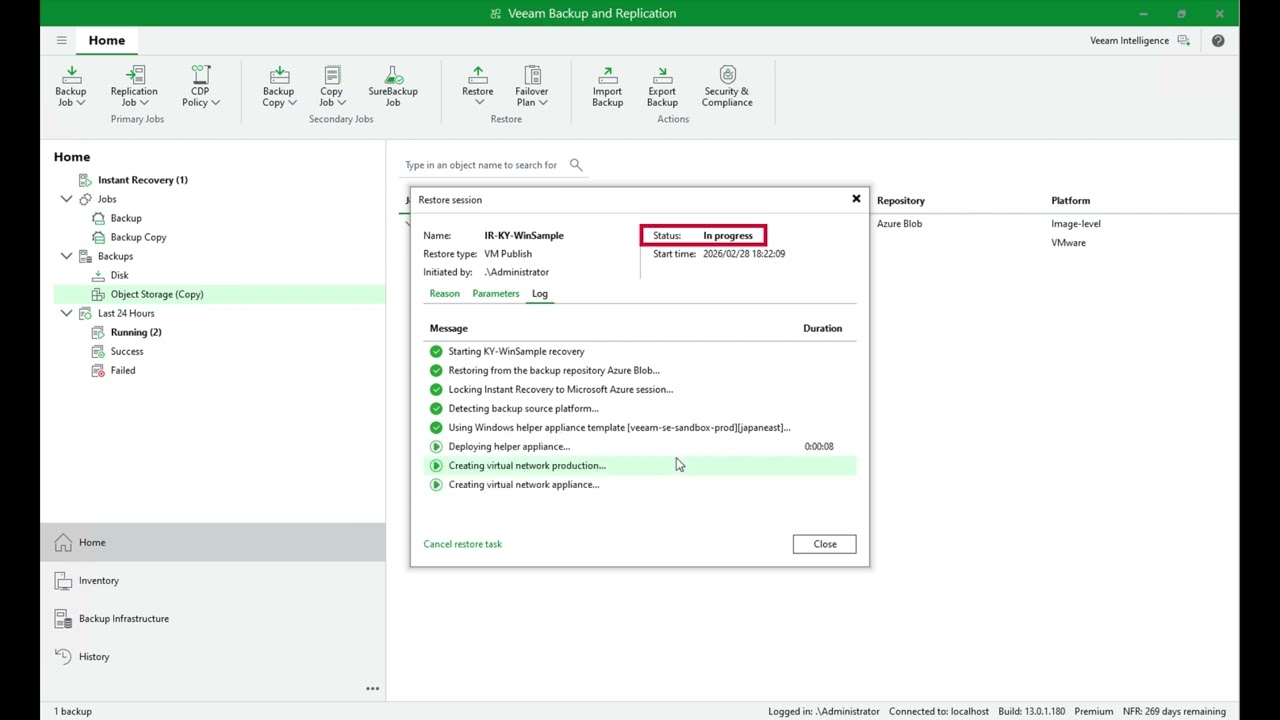Select 'Restoring from the backup repository' log entry

640,370
